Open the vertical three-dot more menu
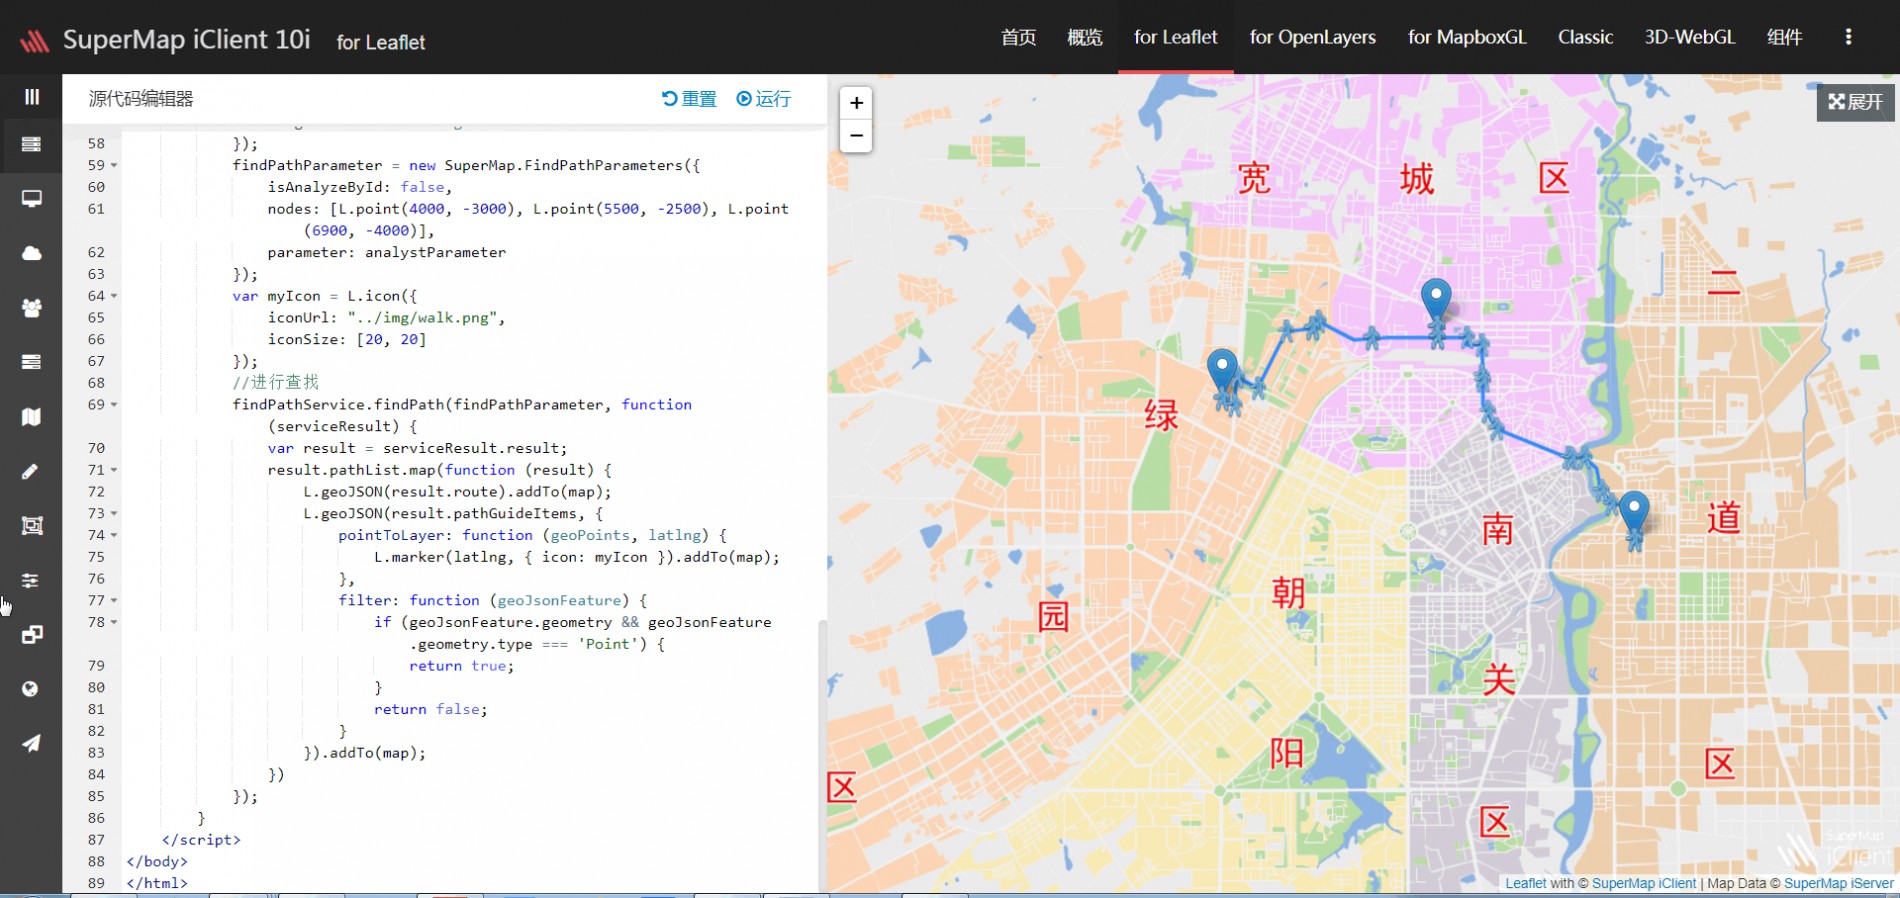1900x898 pixels. coord(1848,37)
